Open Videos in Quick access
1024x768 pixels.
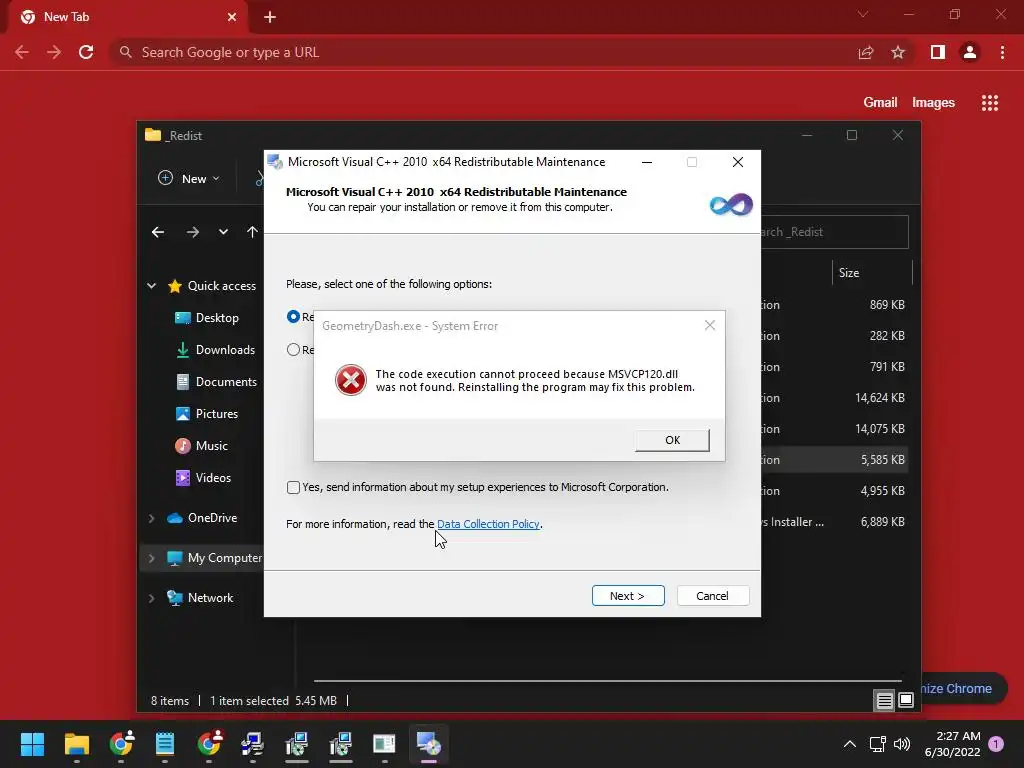click(x=203, y=478)
